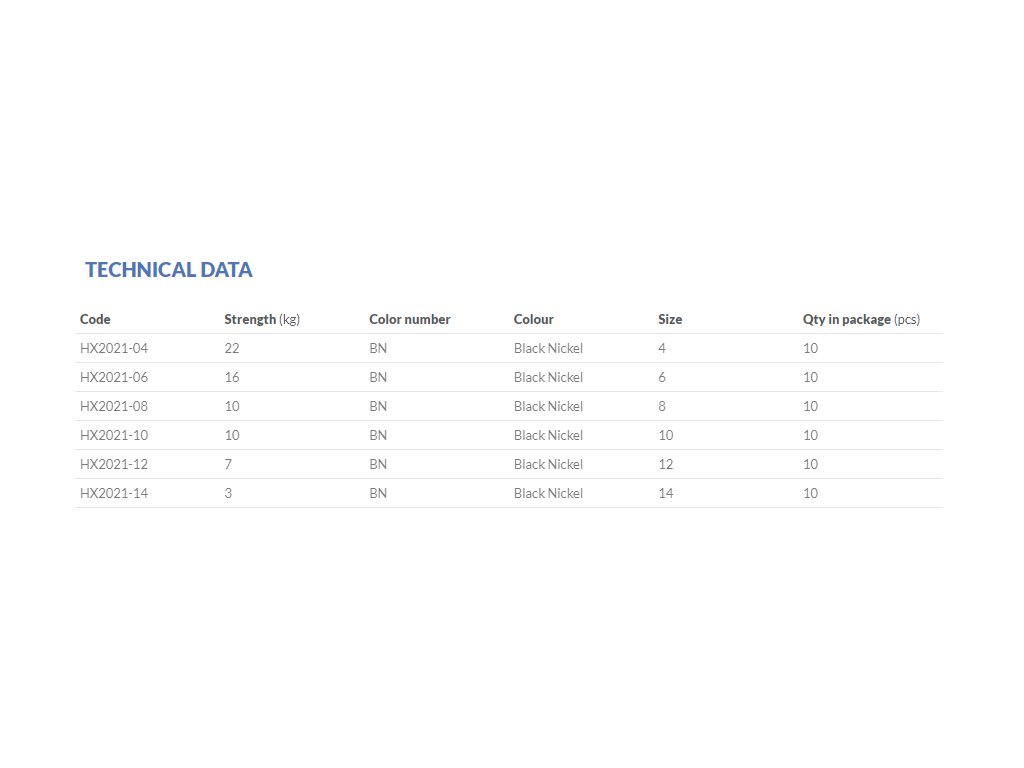Click product code HX2021-14
Screen dimensions: 1024x768
click(114, 493)
